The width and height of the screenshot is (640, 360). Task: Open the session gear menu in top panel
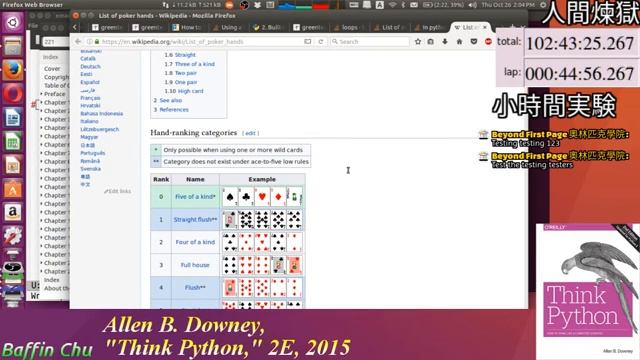[x=543, y=5]
